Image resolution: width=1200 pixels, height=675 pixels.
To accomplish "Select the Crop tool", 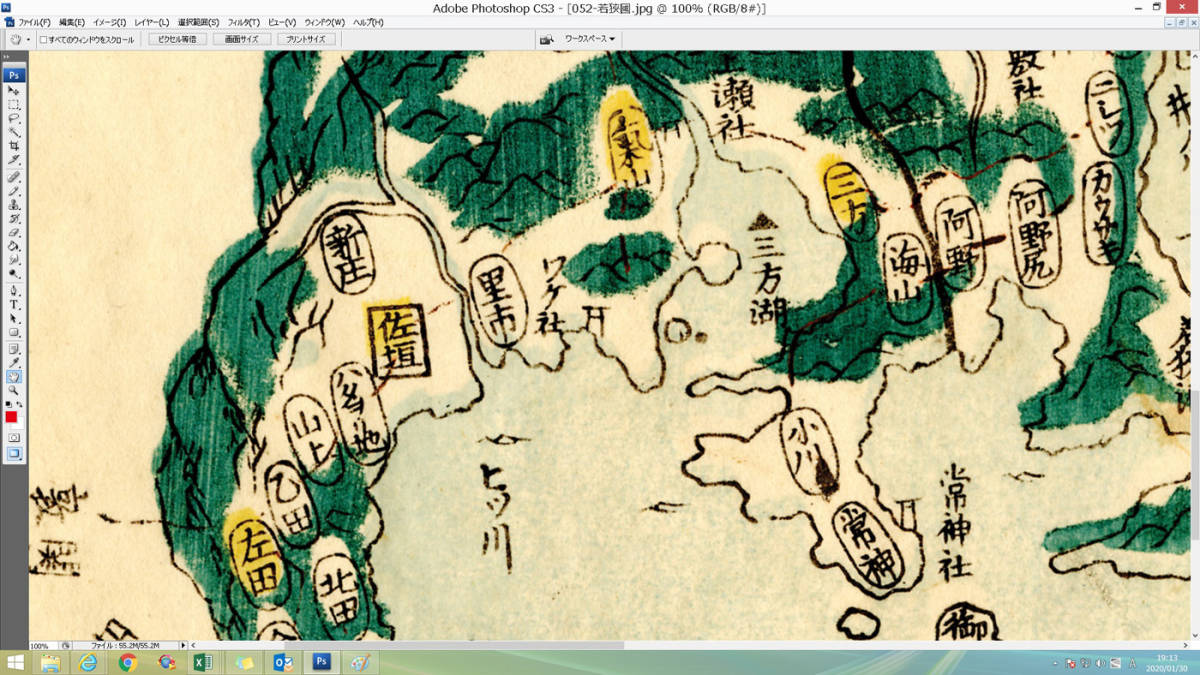I will coord(14,146).
